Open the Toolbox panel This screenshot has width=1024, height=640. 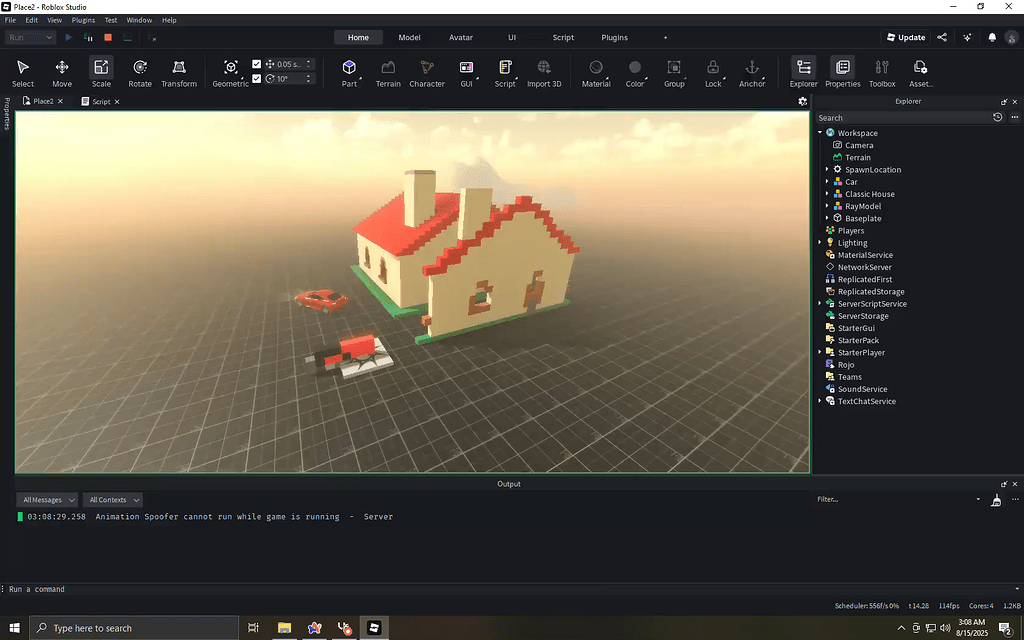click(x=881, y=71)
